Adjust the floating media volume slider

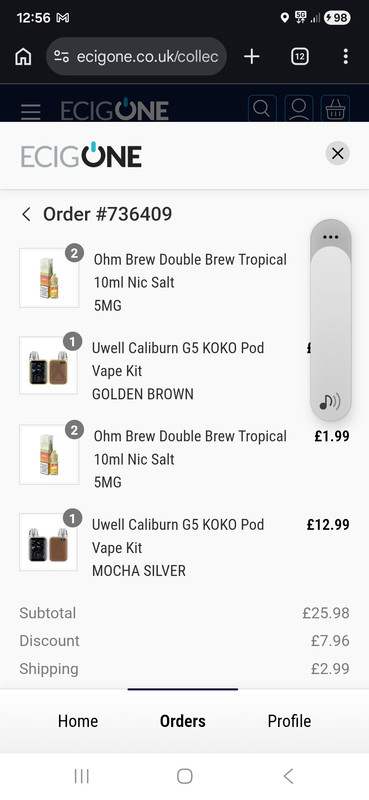[331, 319]
